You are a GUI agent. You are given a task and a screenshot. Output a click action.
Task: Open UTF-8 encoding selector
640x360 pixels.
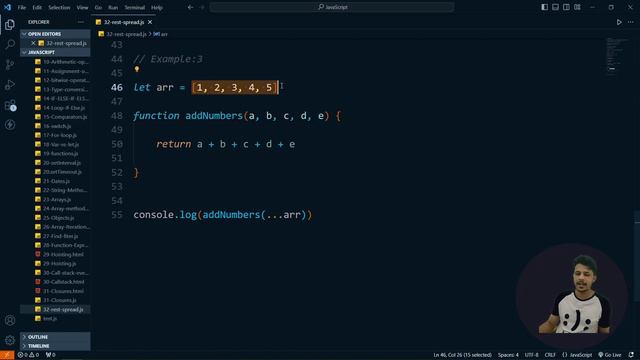[531, 355]
